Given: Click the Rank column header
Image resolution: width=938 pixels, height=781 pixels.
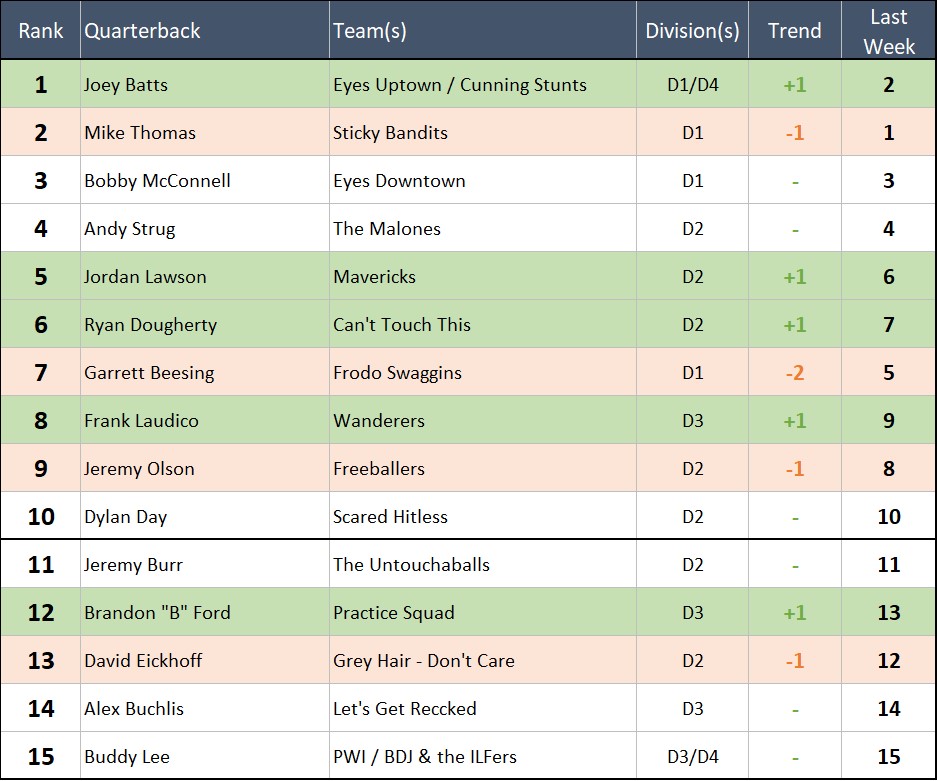Looking at the screenshot, I should [40, 31].
